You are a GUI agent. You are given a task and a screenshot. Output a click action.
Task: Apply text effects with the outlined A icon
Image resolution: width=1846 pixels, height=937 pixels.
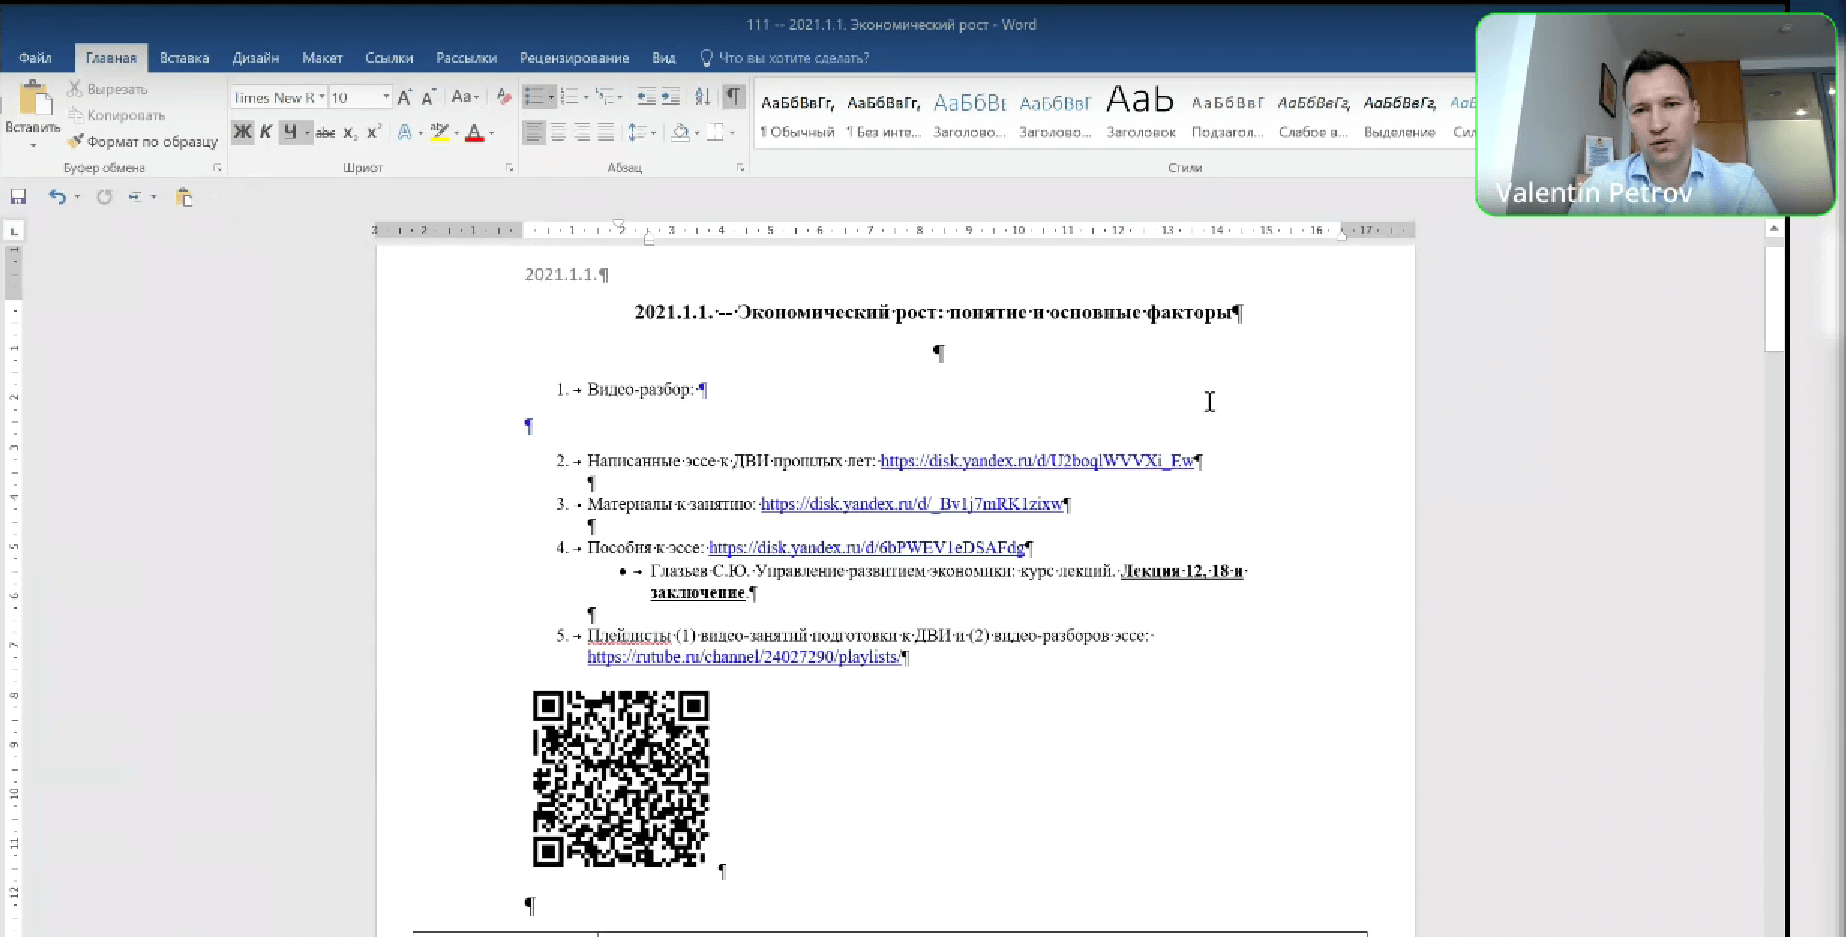pyautogui.click(x=404, y=132)
